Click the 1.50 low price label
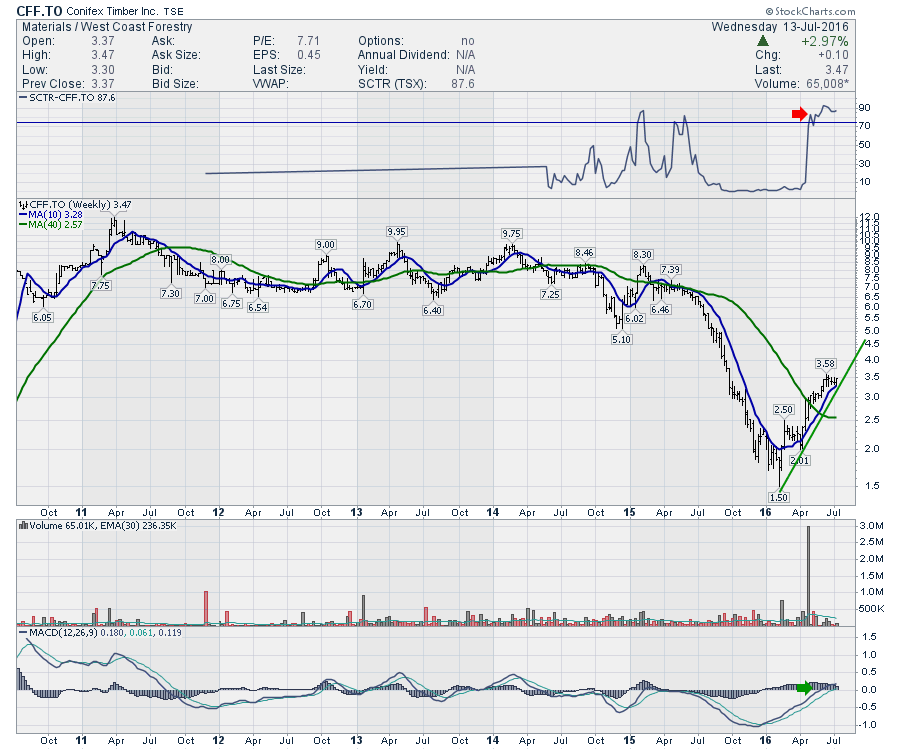This screenshot has width=900, height=750. pyautogui.click(x=779, y=497)
